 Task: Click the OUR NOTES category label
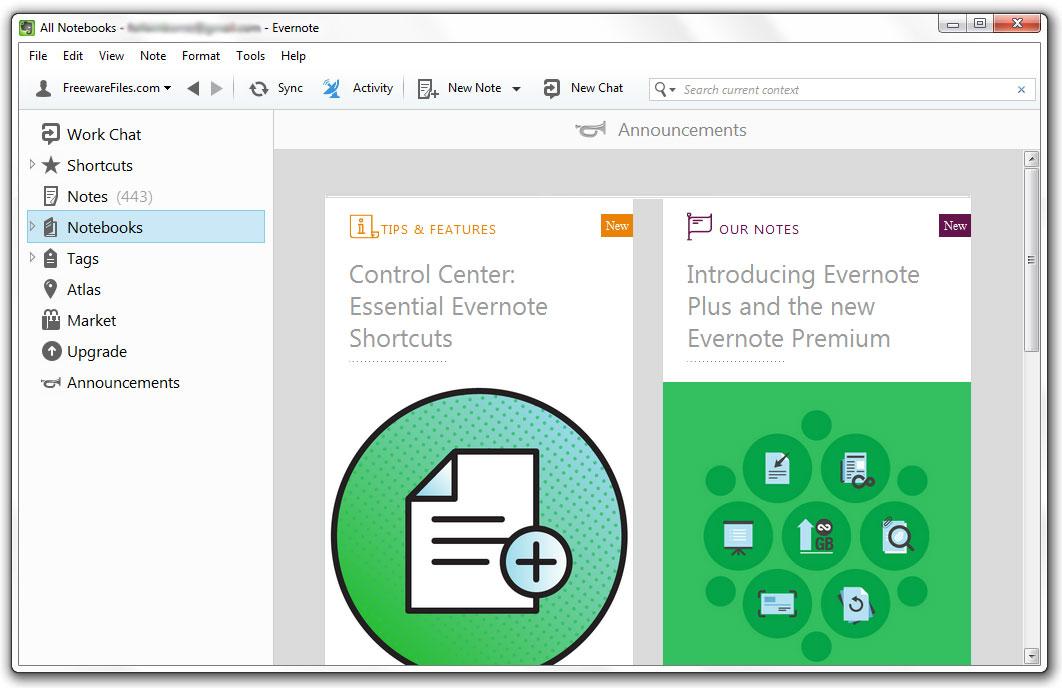click(759, 230)
